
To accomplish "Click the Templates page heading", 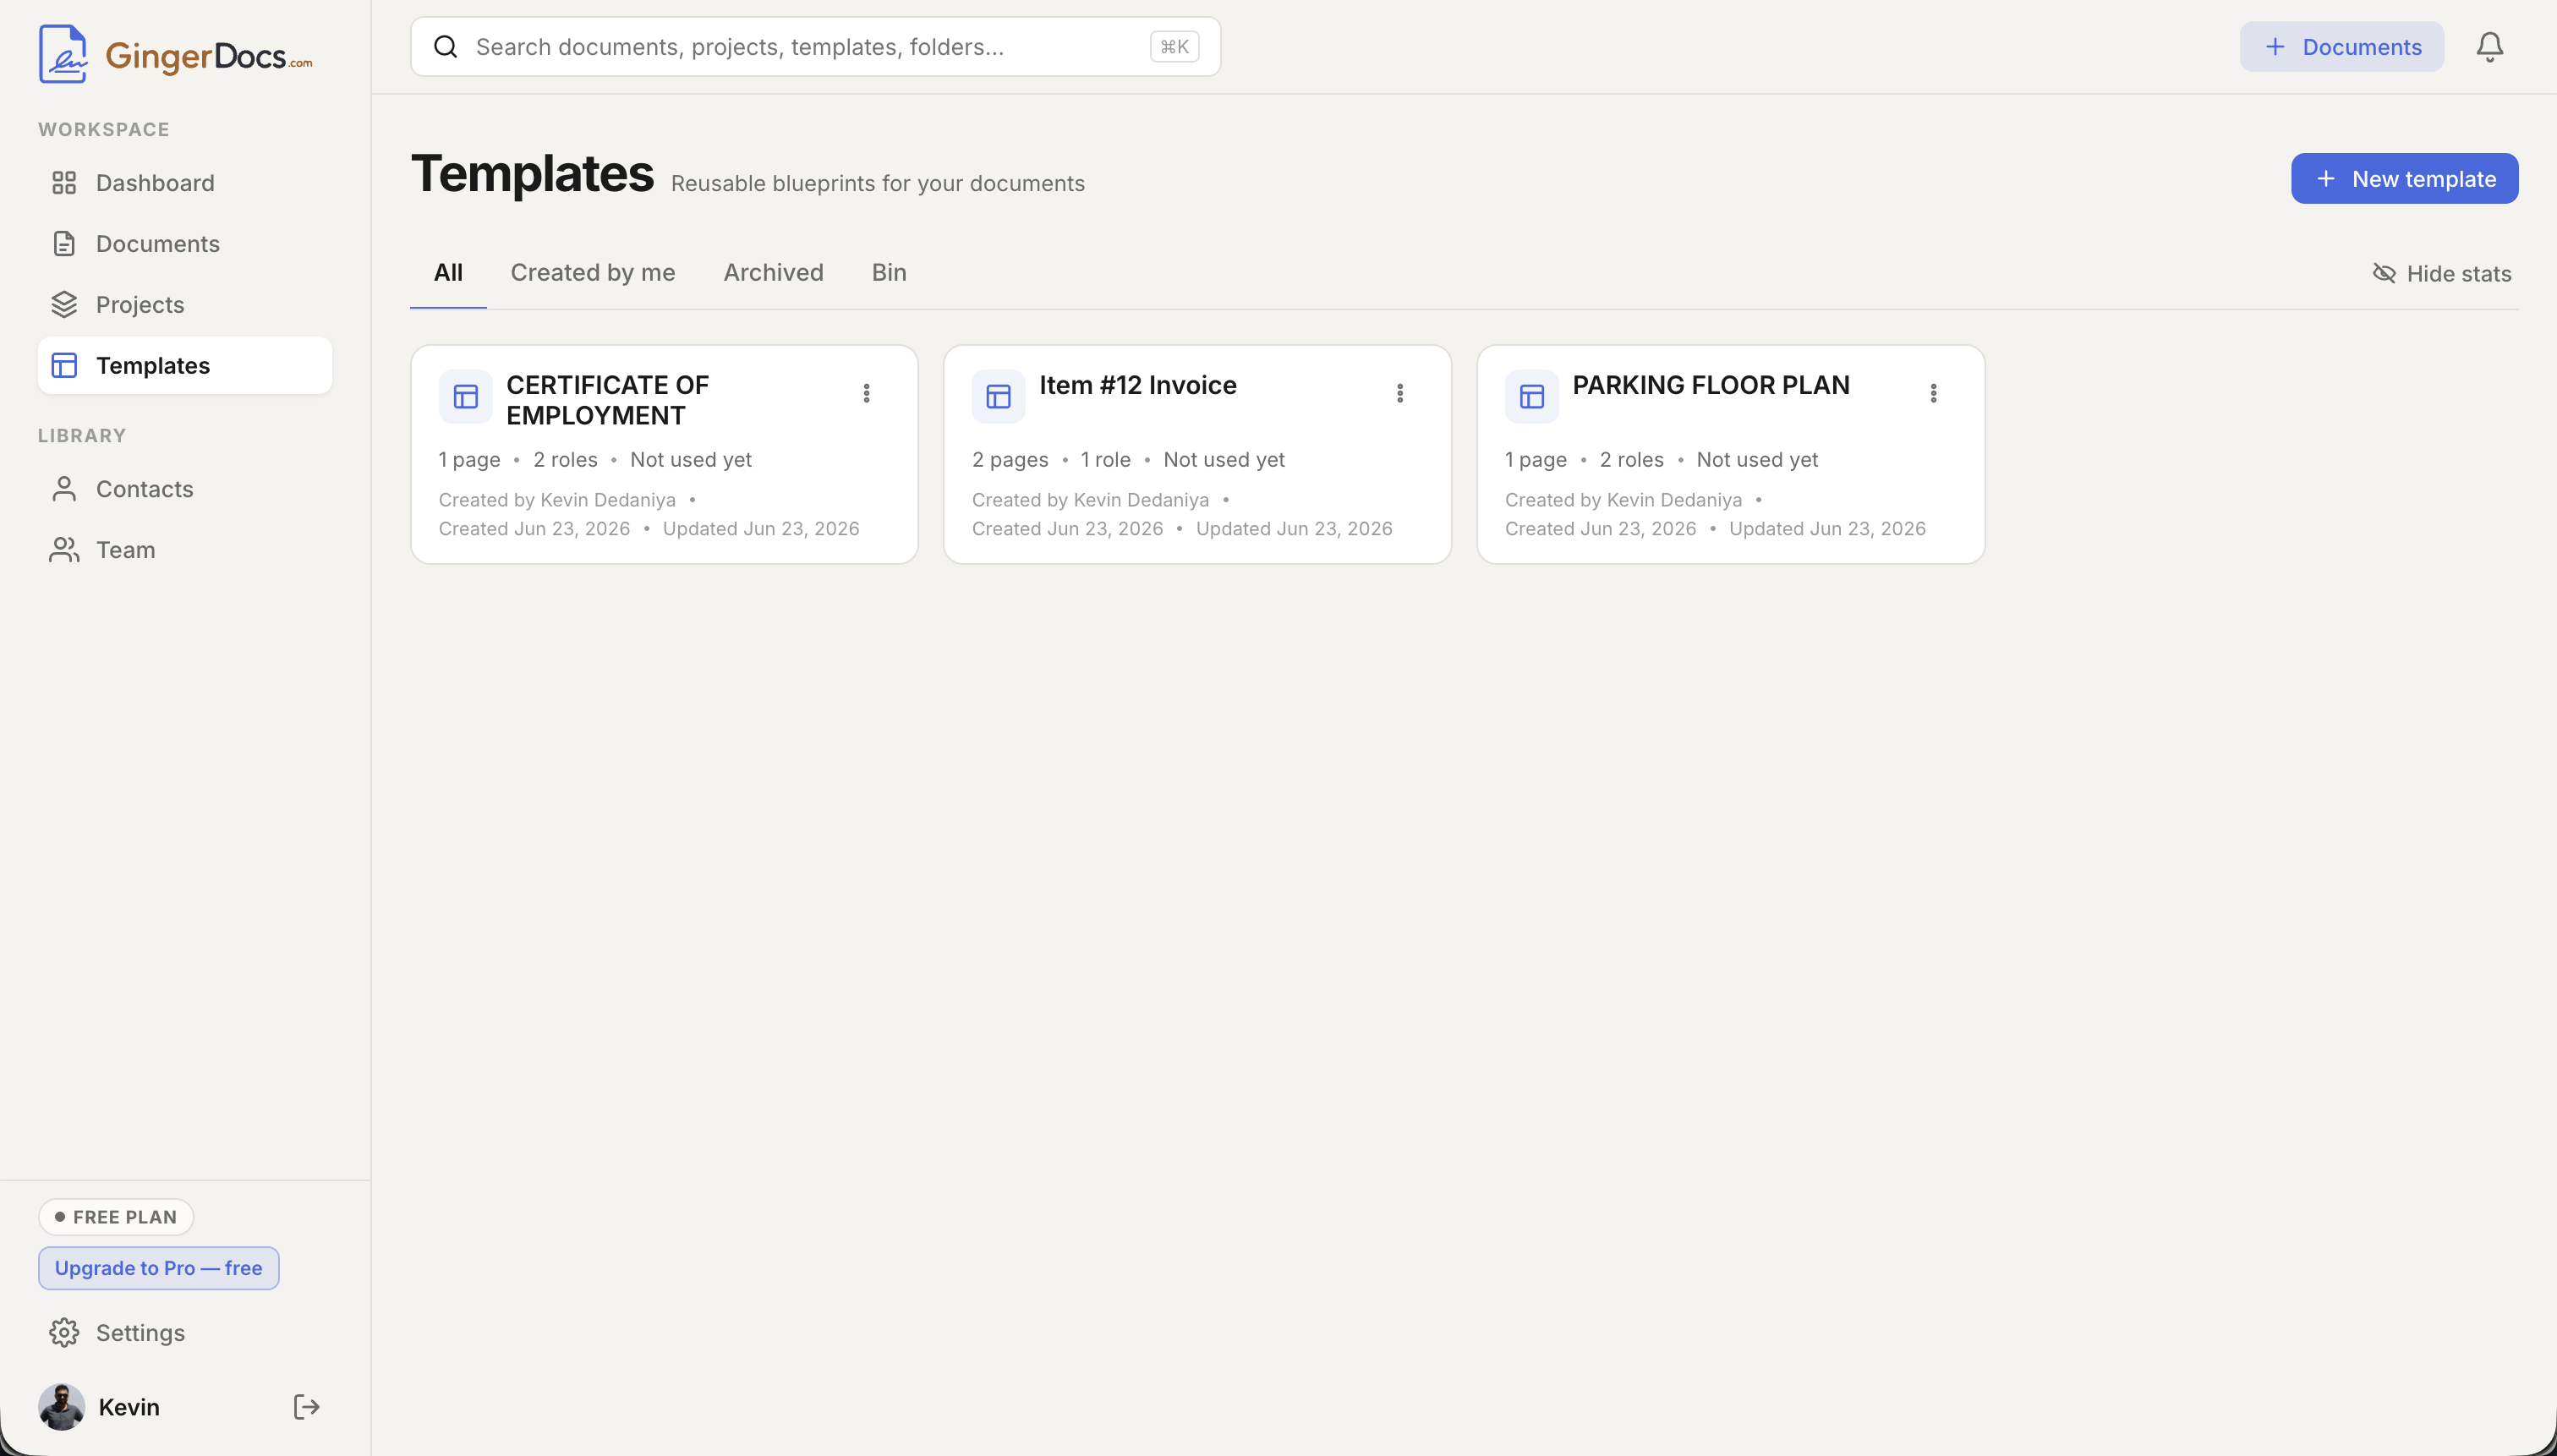I will pyautogui.click(x=532, y=174).
